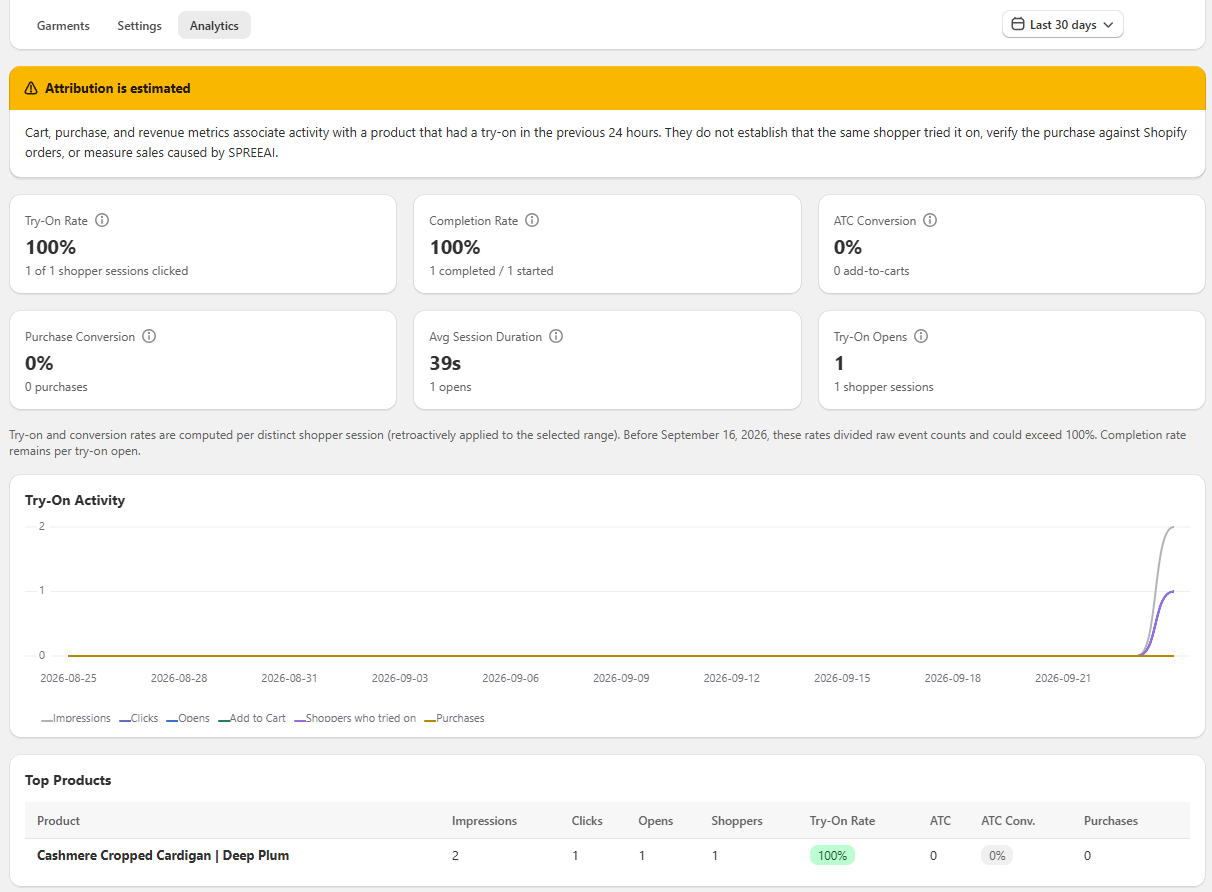Open the Last 30 days date range dropdown
This screenshot has width=1212, height=892.
click(x=1063, y=25)
